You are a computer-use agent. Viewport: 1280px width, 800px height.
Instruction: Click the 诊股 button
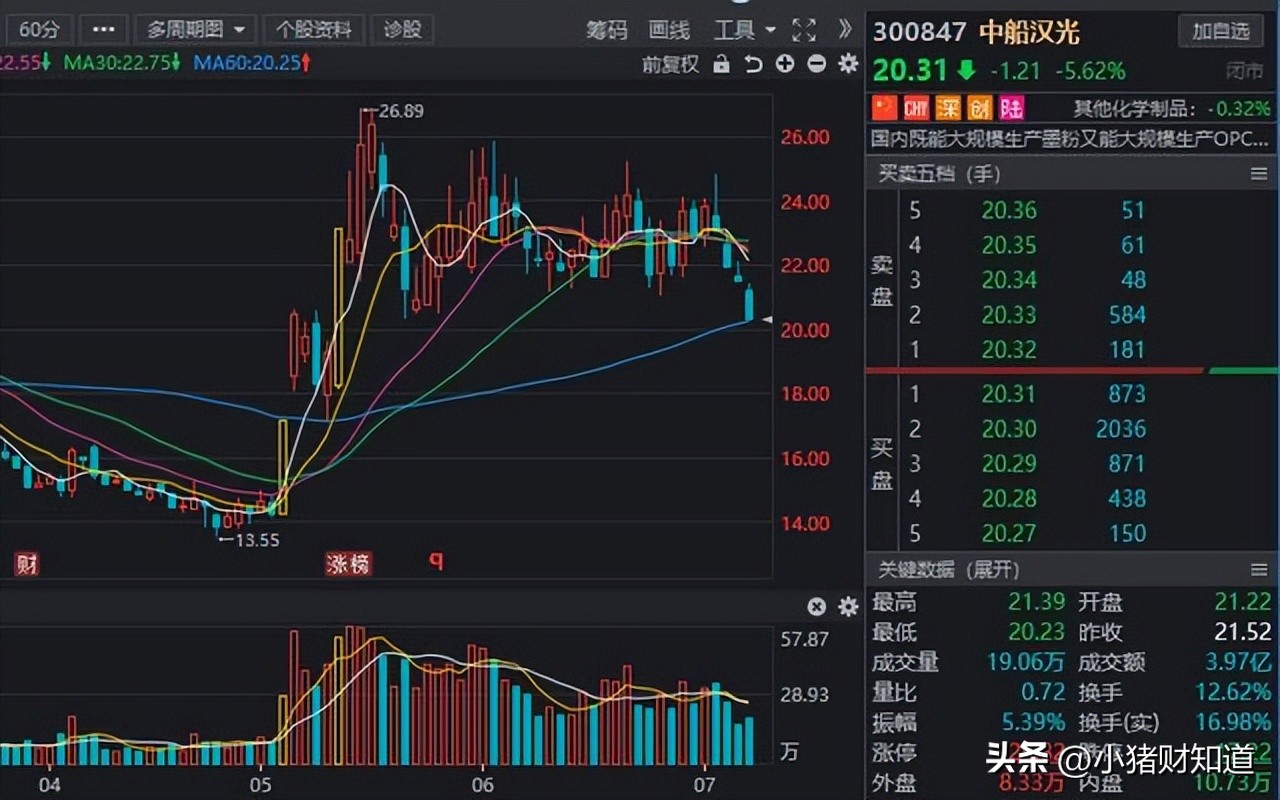399,29
